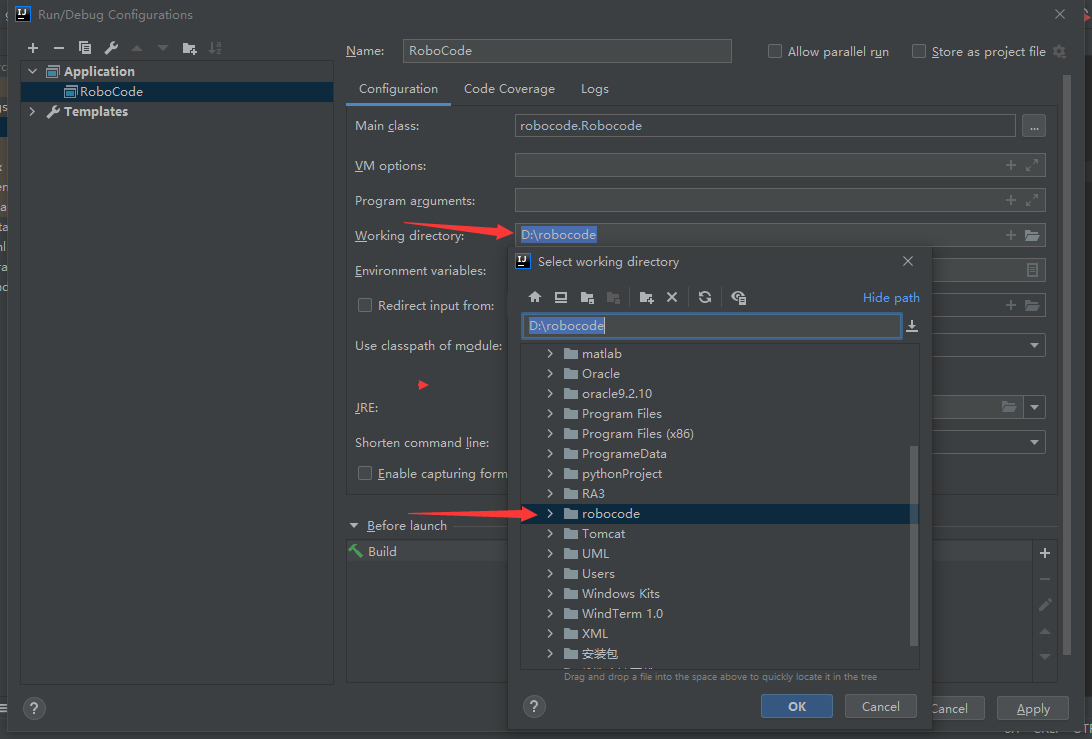The height and width of the screenshot is (739, 1092).
Task: Insert macro plus icon in Program arguments field
Action: pos(1011,200)
